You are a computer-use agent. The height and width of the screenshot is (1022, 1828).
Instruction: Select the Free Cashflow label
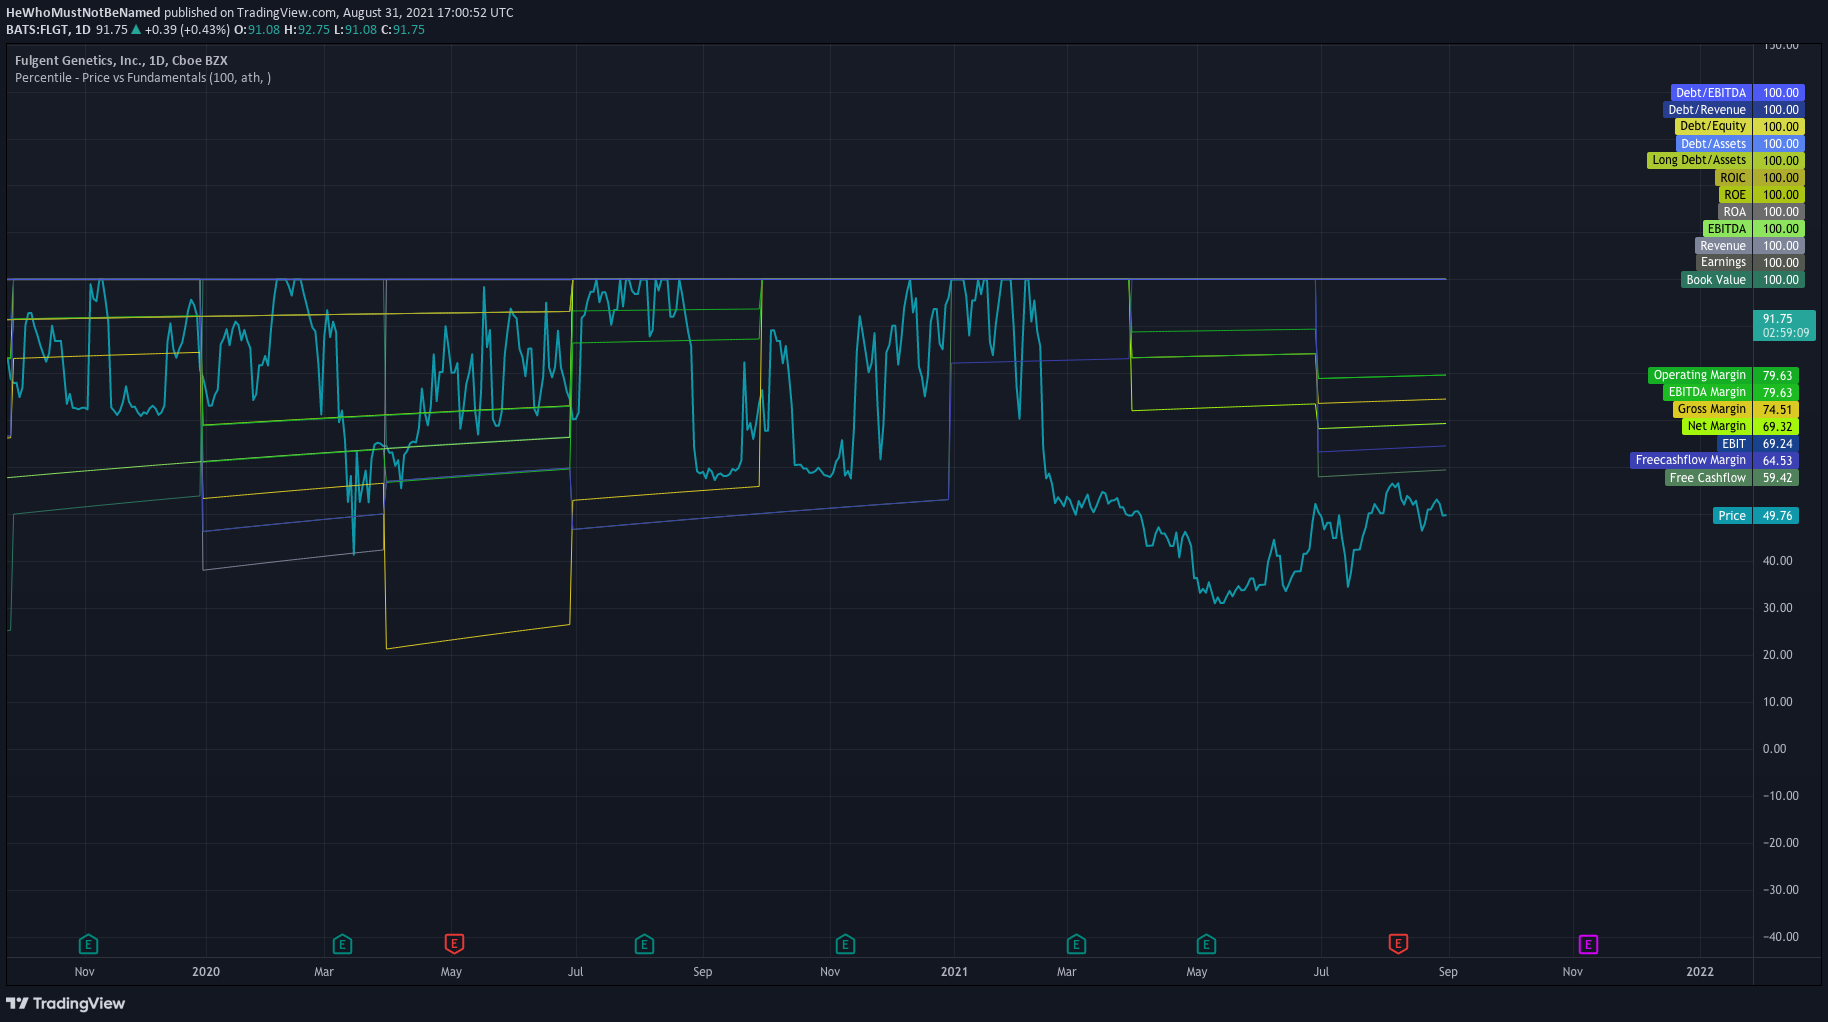pos(1708,478)
